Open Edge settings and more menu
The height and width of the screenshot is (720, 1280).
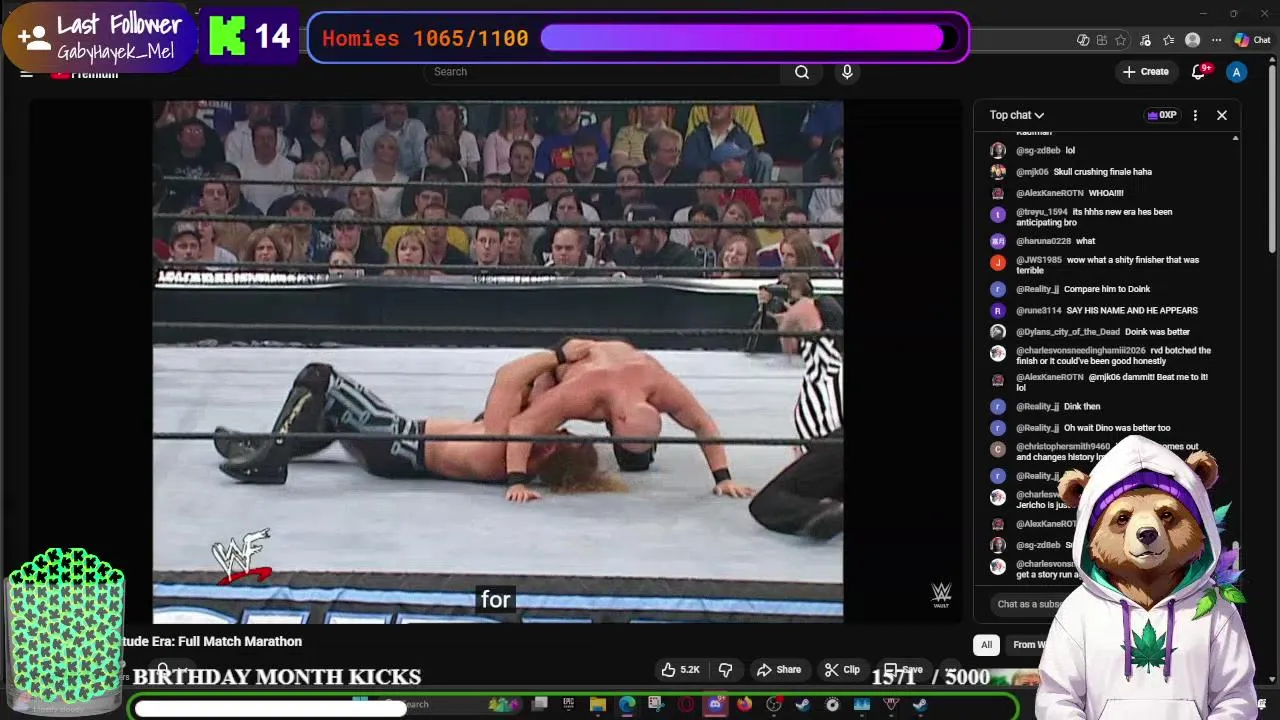pos(1216,40)
